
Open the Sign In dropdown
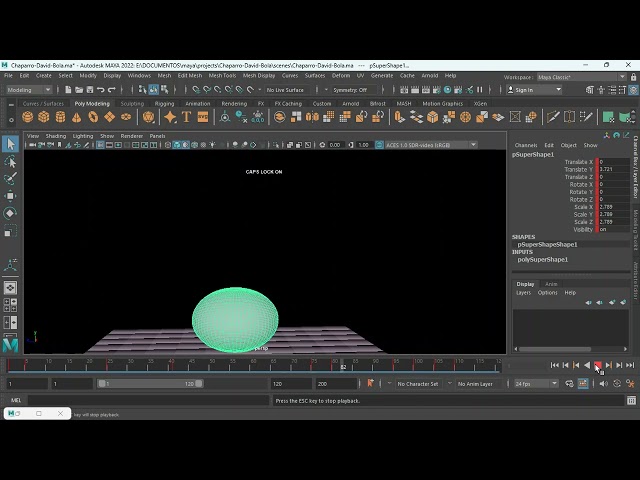pos(534,90)
